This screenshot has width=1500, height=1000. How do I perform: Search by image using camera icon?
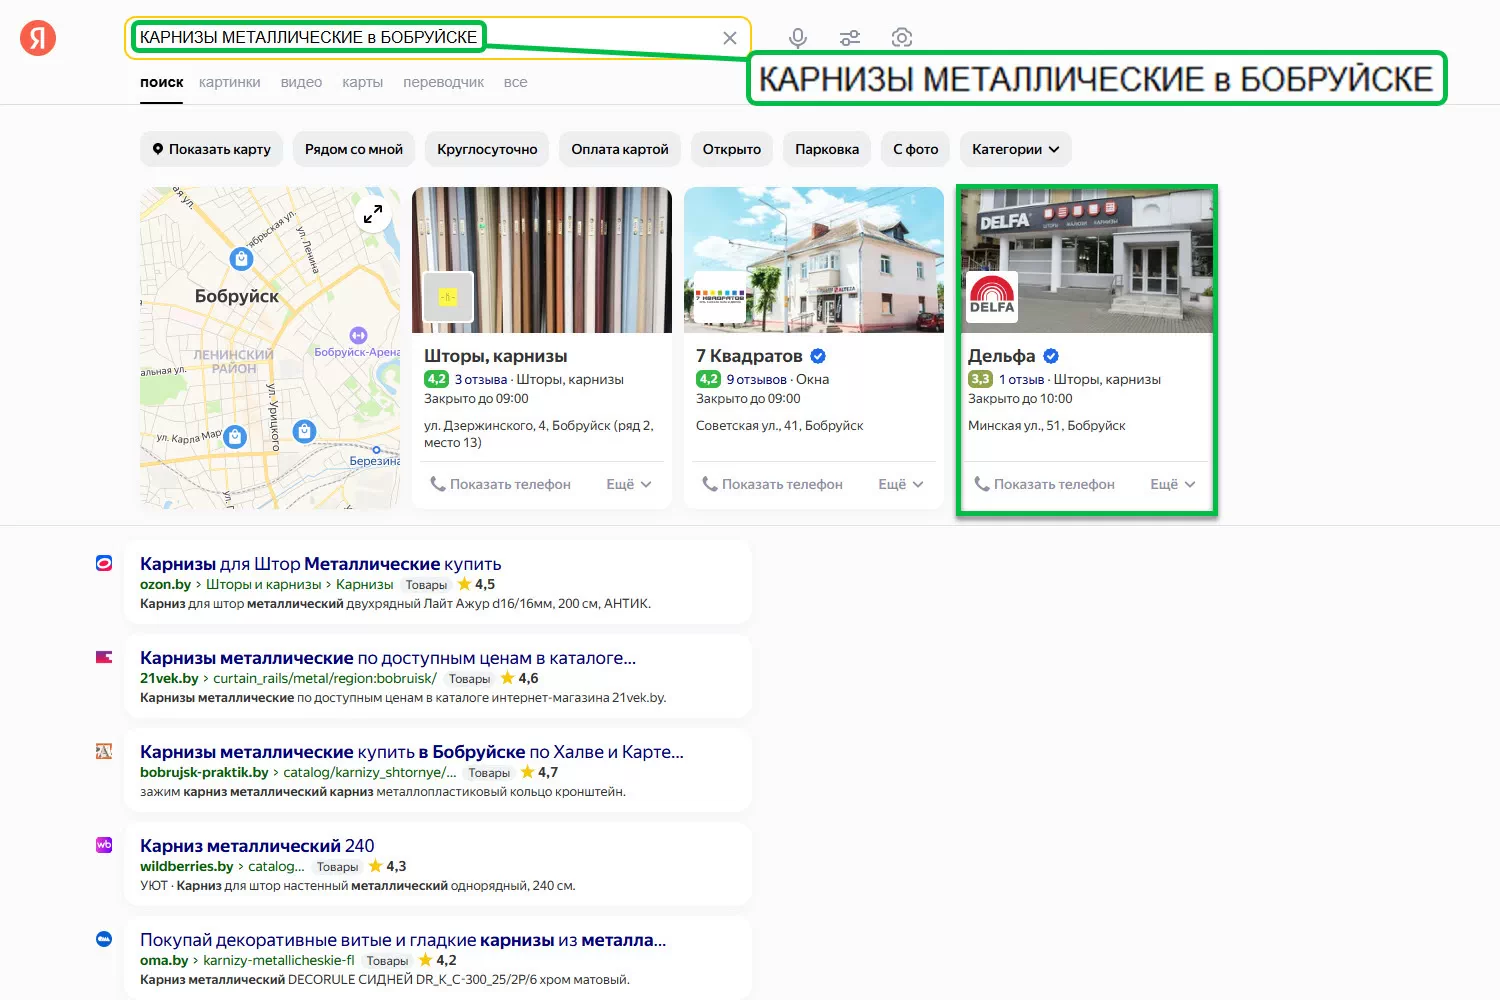902,38
